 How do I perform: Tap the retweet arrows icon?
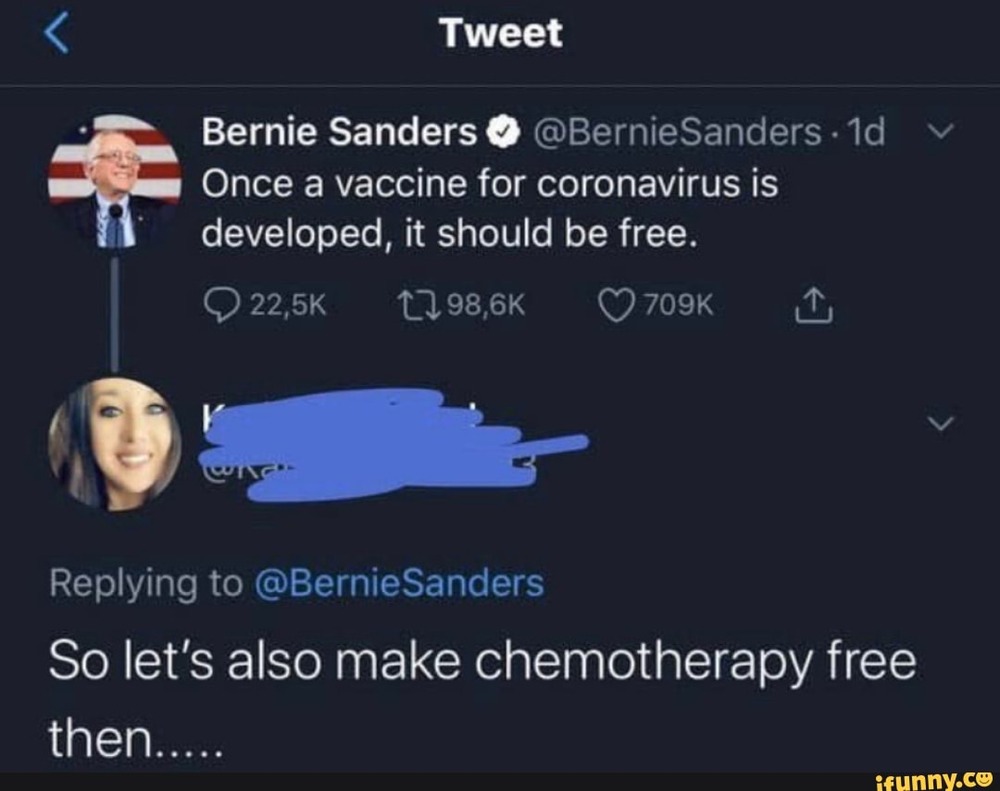click(x=419, y=305)
